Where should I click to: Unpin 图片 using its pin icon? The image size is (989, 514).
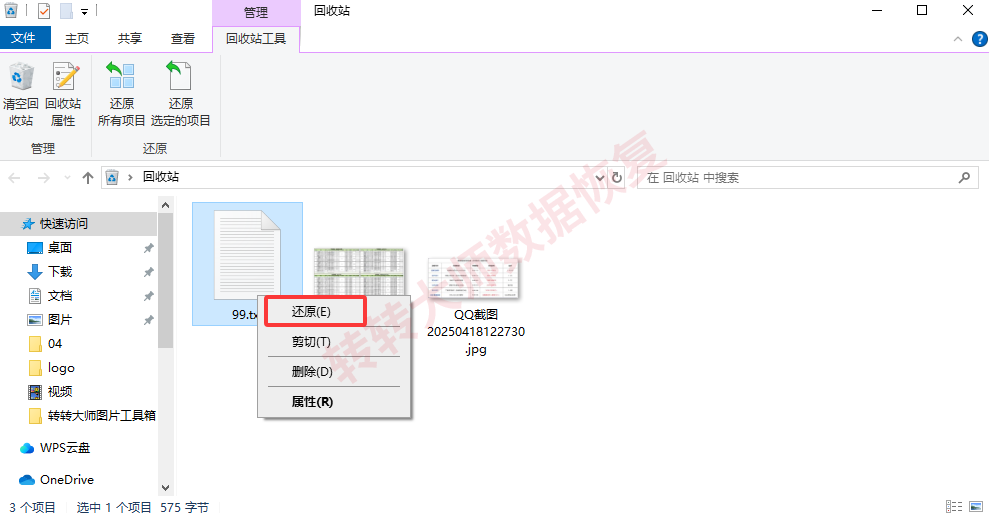tap(148, 320)
